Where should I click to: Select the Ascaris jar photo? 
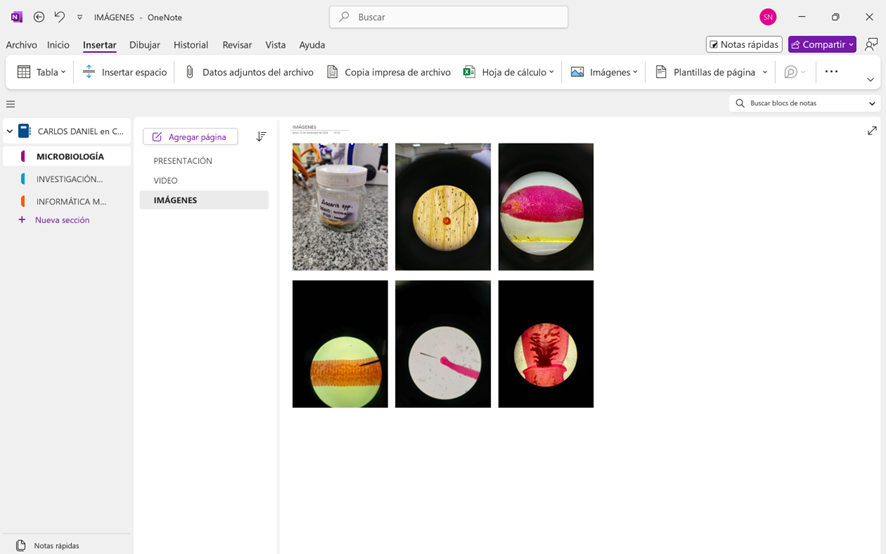[340, 207]
